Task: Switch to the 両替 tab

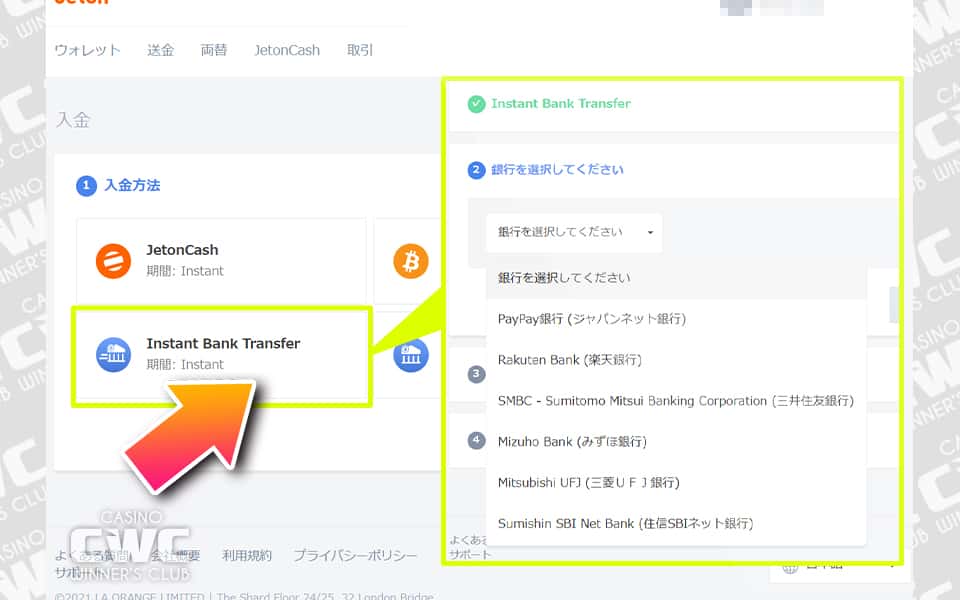Action: (214, 50)
